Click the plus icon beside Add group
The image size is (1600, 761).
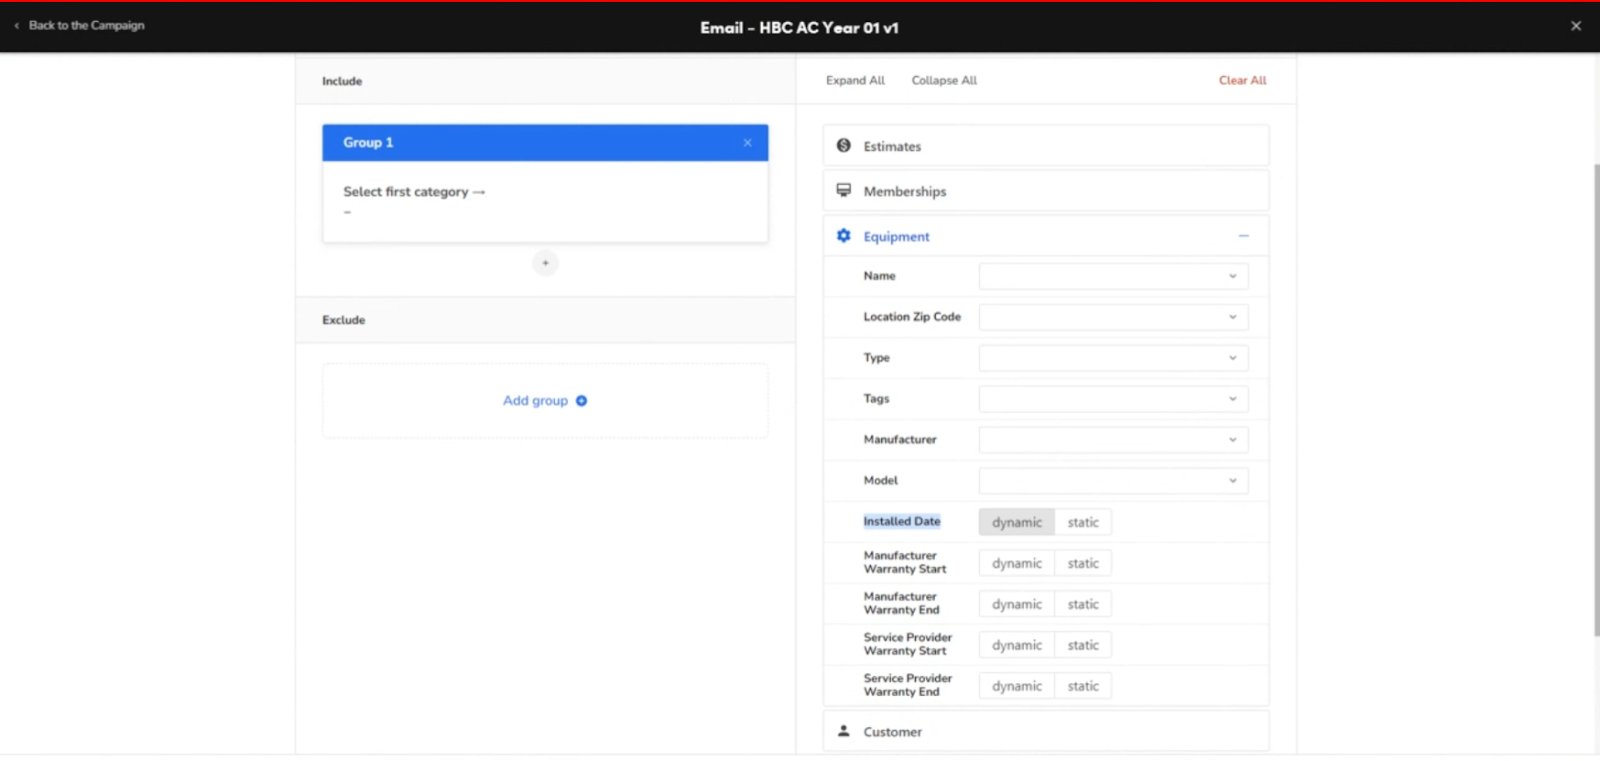click(581, 401)
